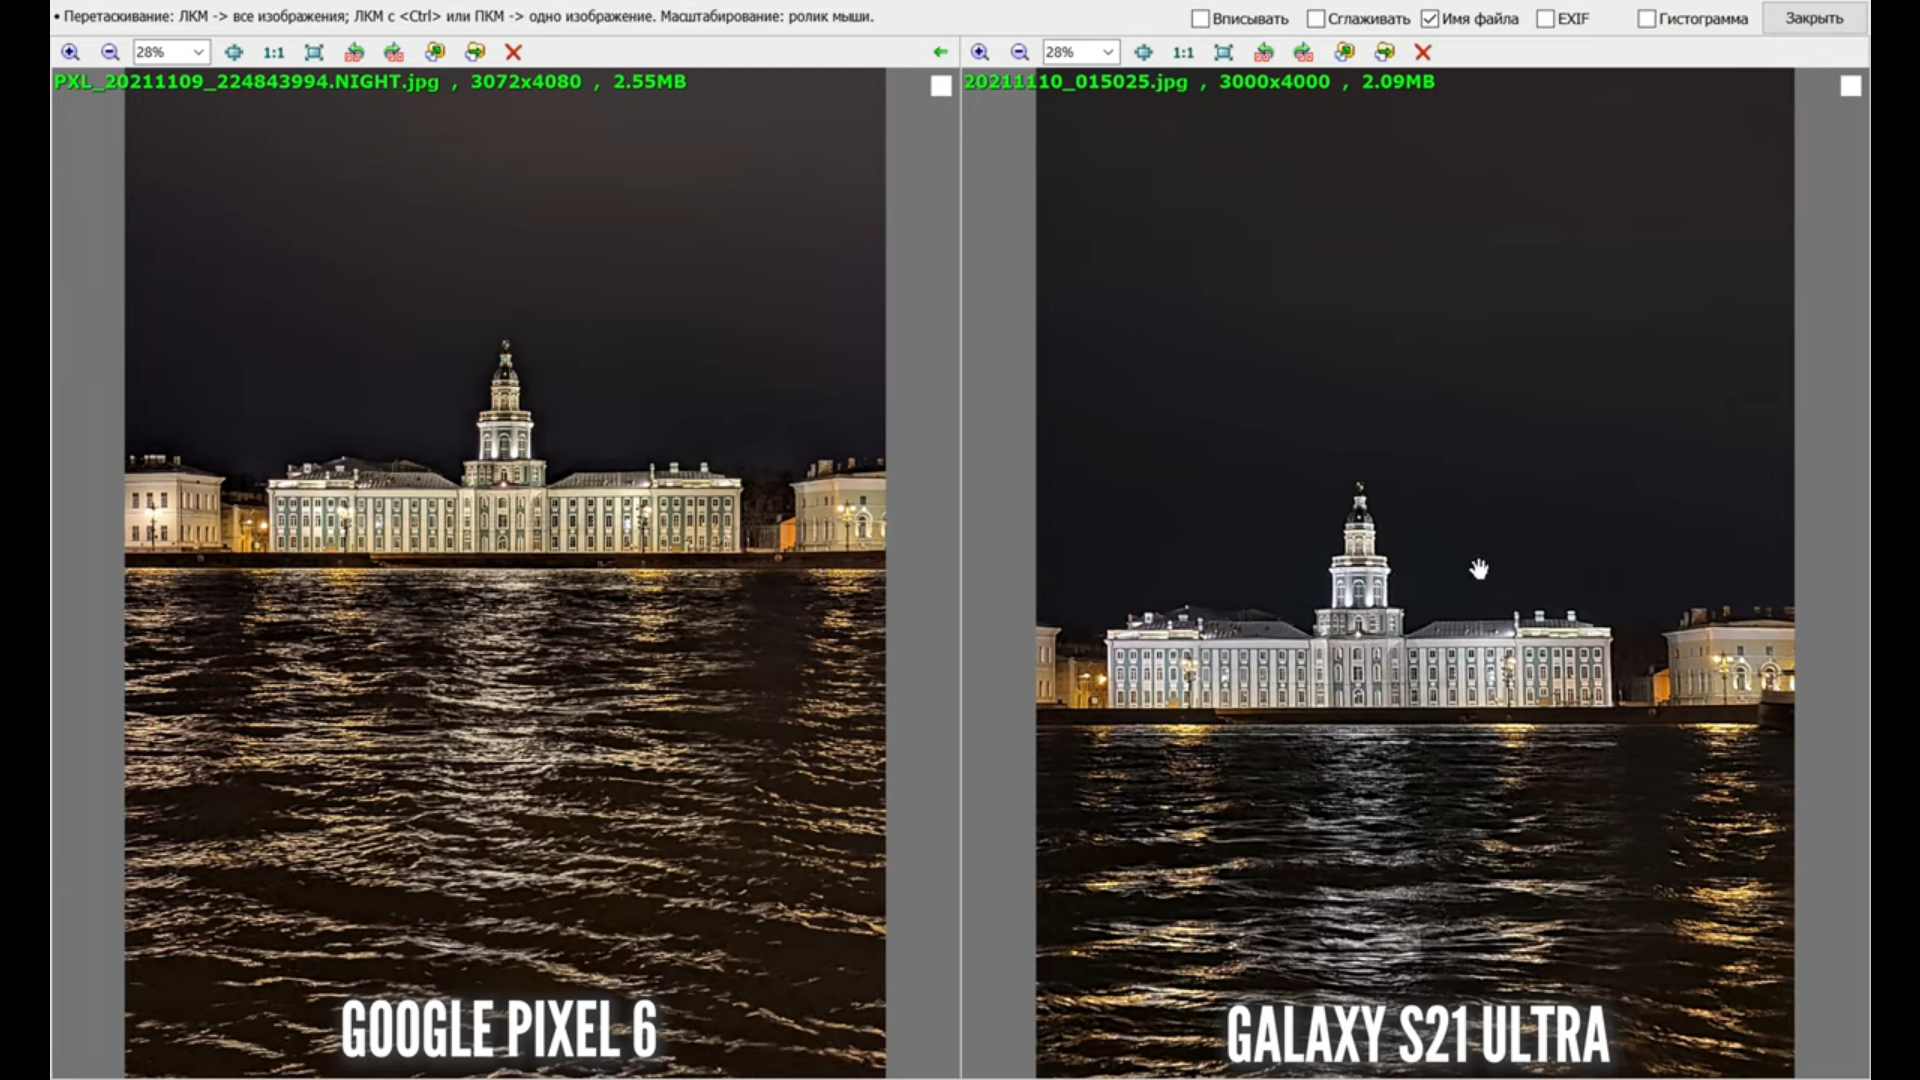The image size is (1920, 1080).
Task: Open the right pane 28% zoom dropdown
Action: tap(1108, 52)
